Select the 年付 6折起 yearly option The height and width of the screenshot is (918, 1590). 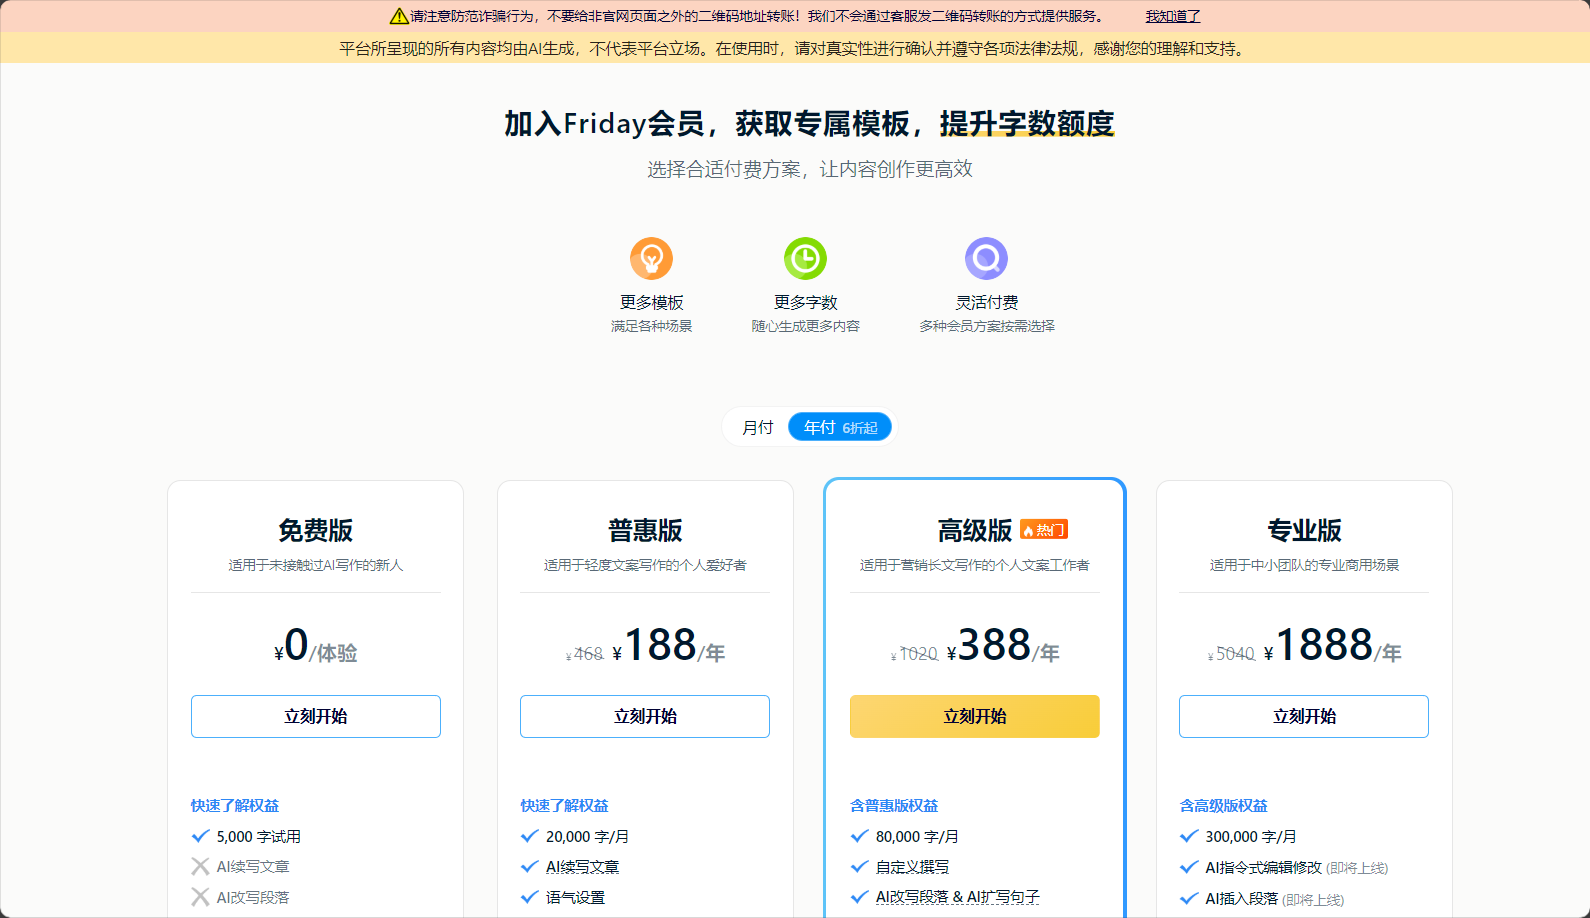tap(840, 427)
